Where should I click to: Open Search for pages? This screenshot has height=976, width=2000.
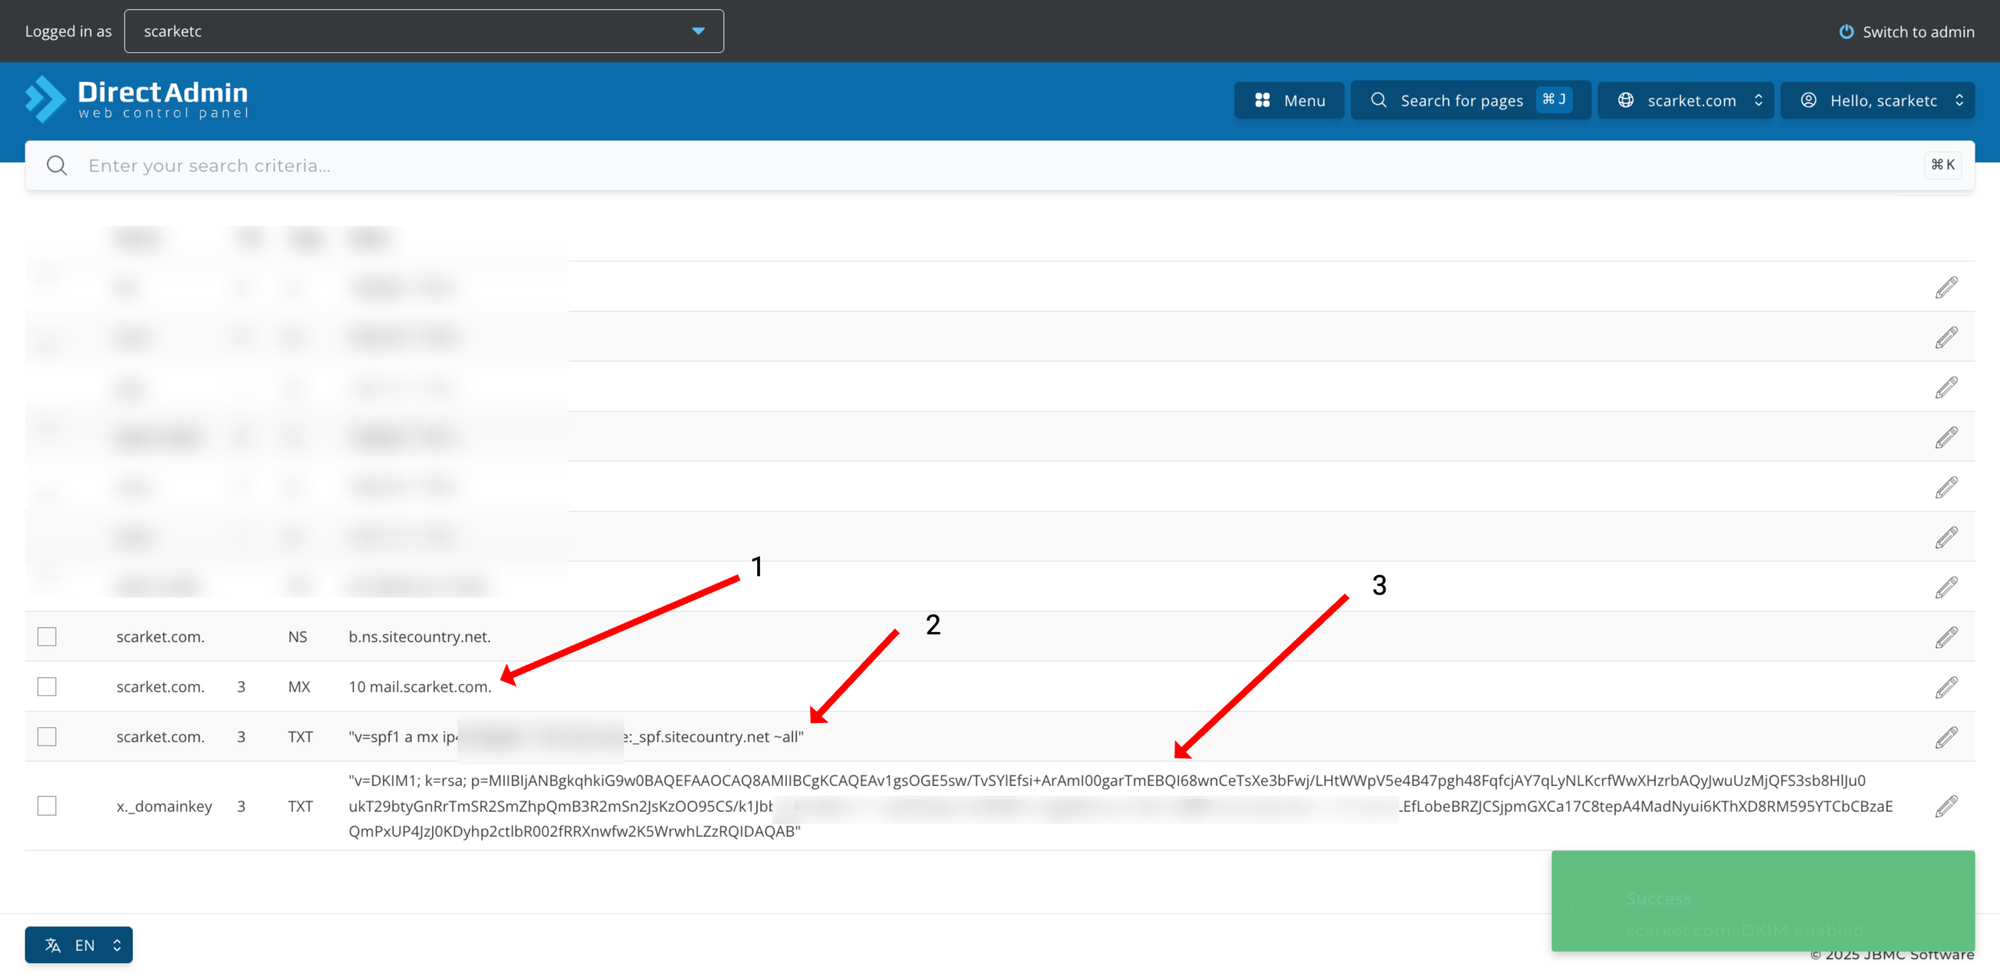pos(1470,100)
